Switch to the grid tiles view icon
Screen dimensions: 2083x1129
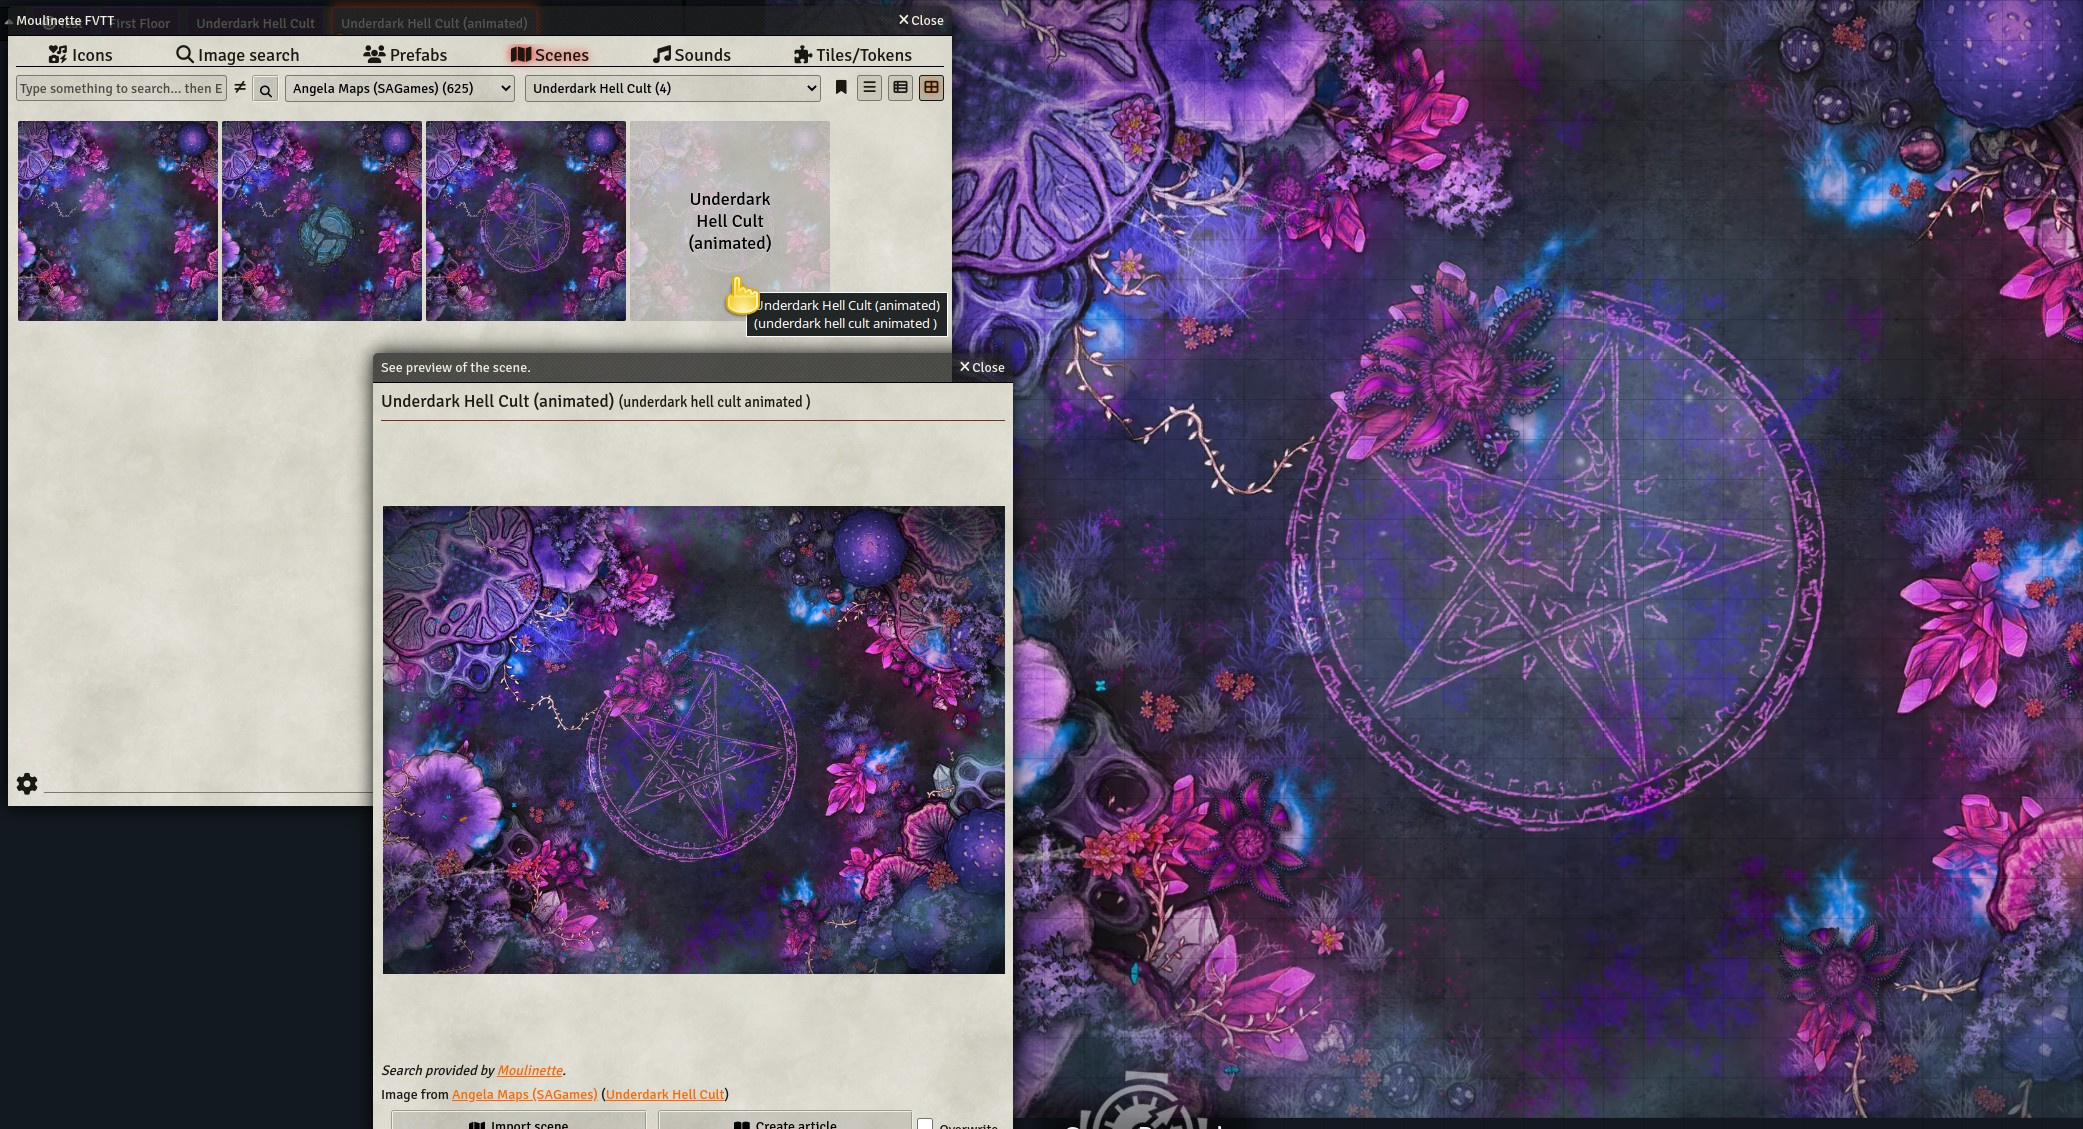[932, 88]
